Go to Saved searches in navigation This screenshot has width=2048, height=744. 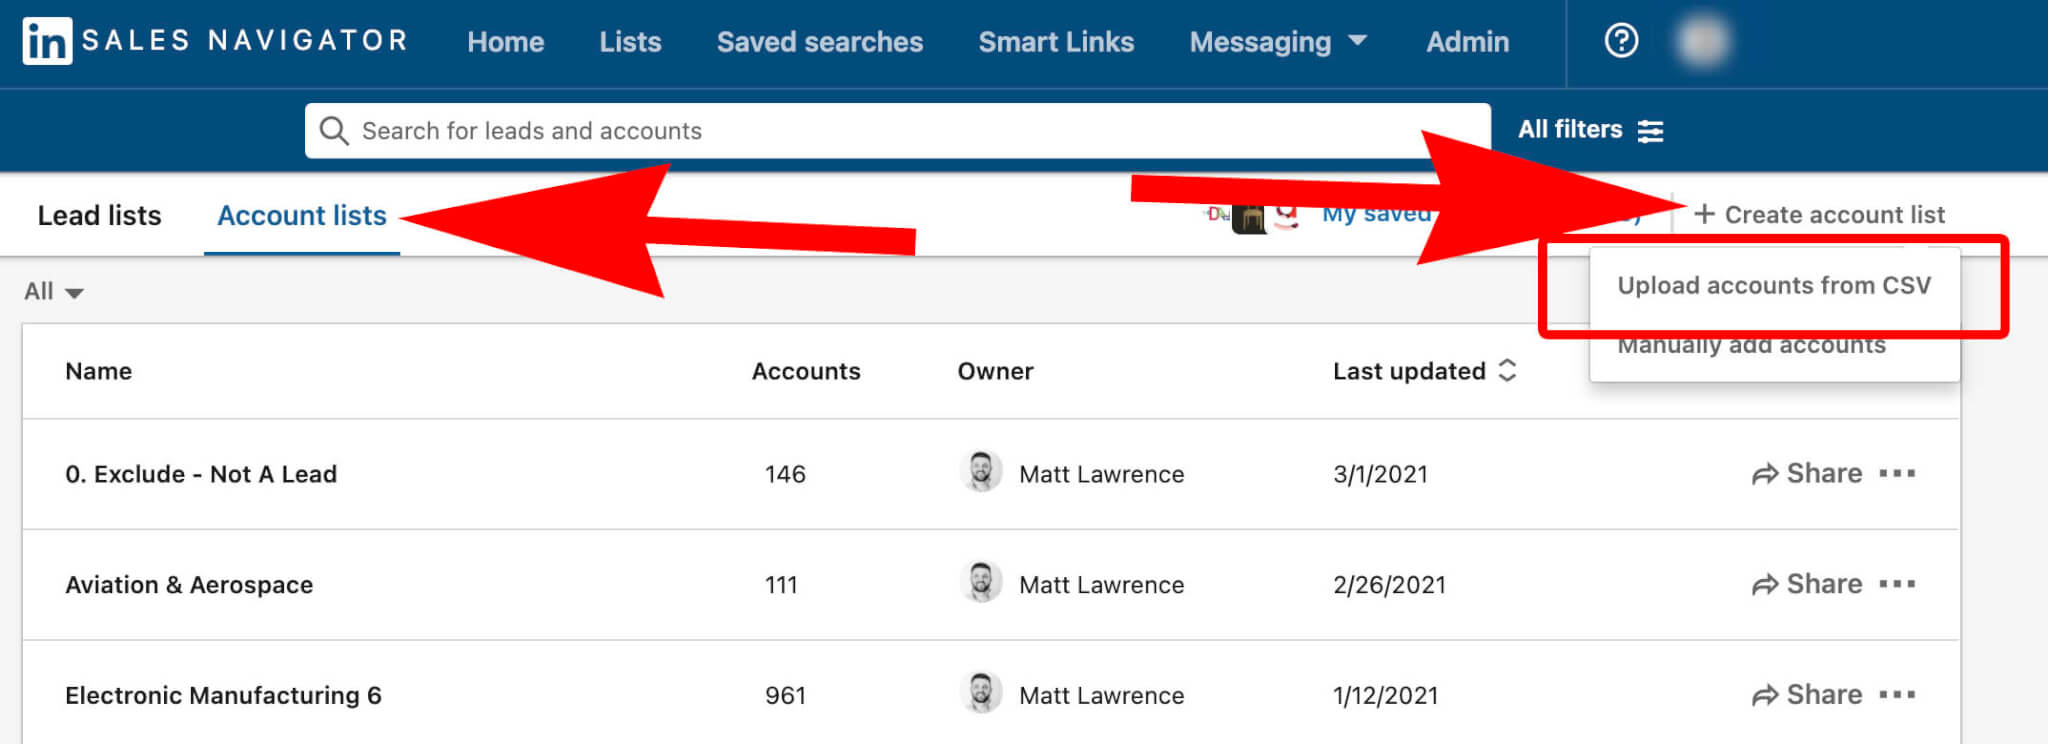click(x=820, y=42)
